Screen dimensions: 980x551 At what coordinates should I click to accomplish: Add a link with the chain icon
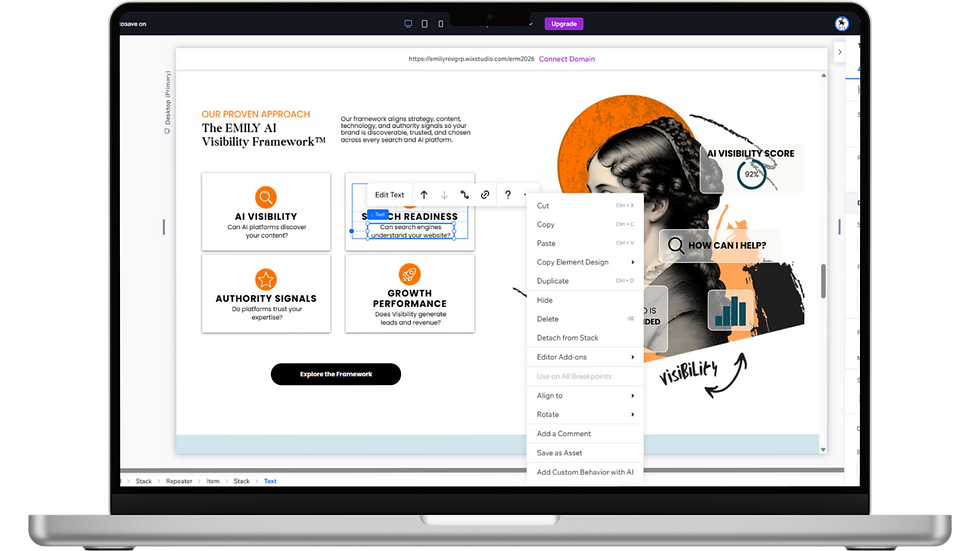485,195
